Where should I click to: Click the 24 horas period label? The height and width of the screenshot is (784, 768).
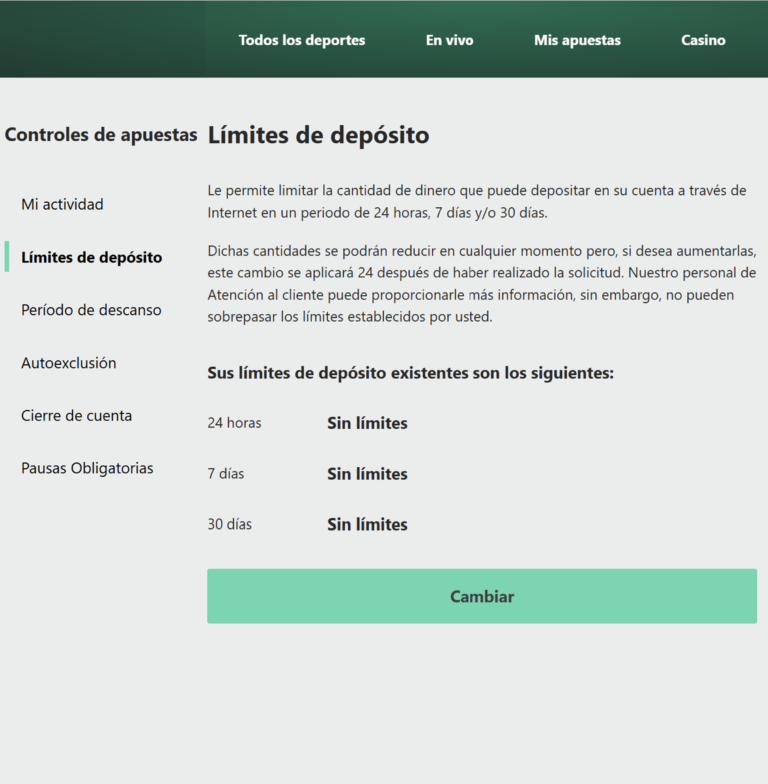[234, 423]
